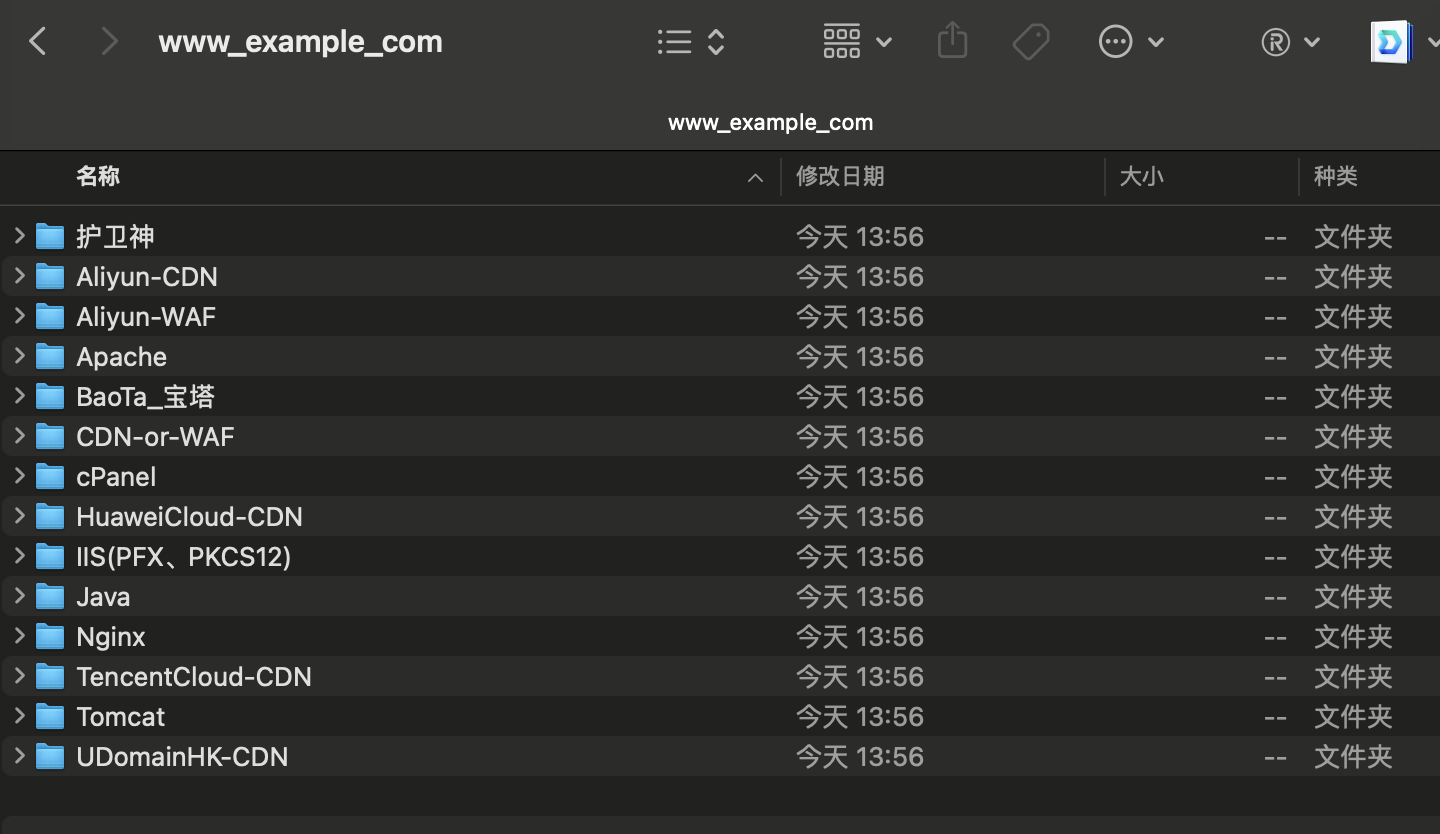Click the 大小 column header
The width and height of the screenshot is (1440, 834).
(1141, 177)
